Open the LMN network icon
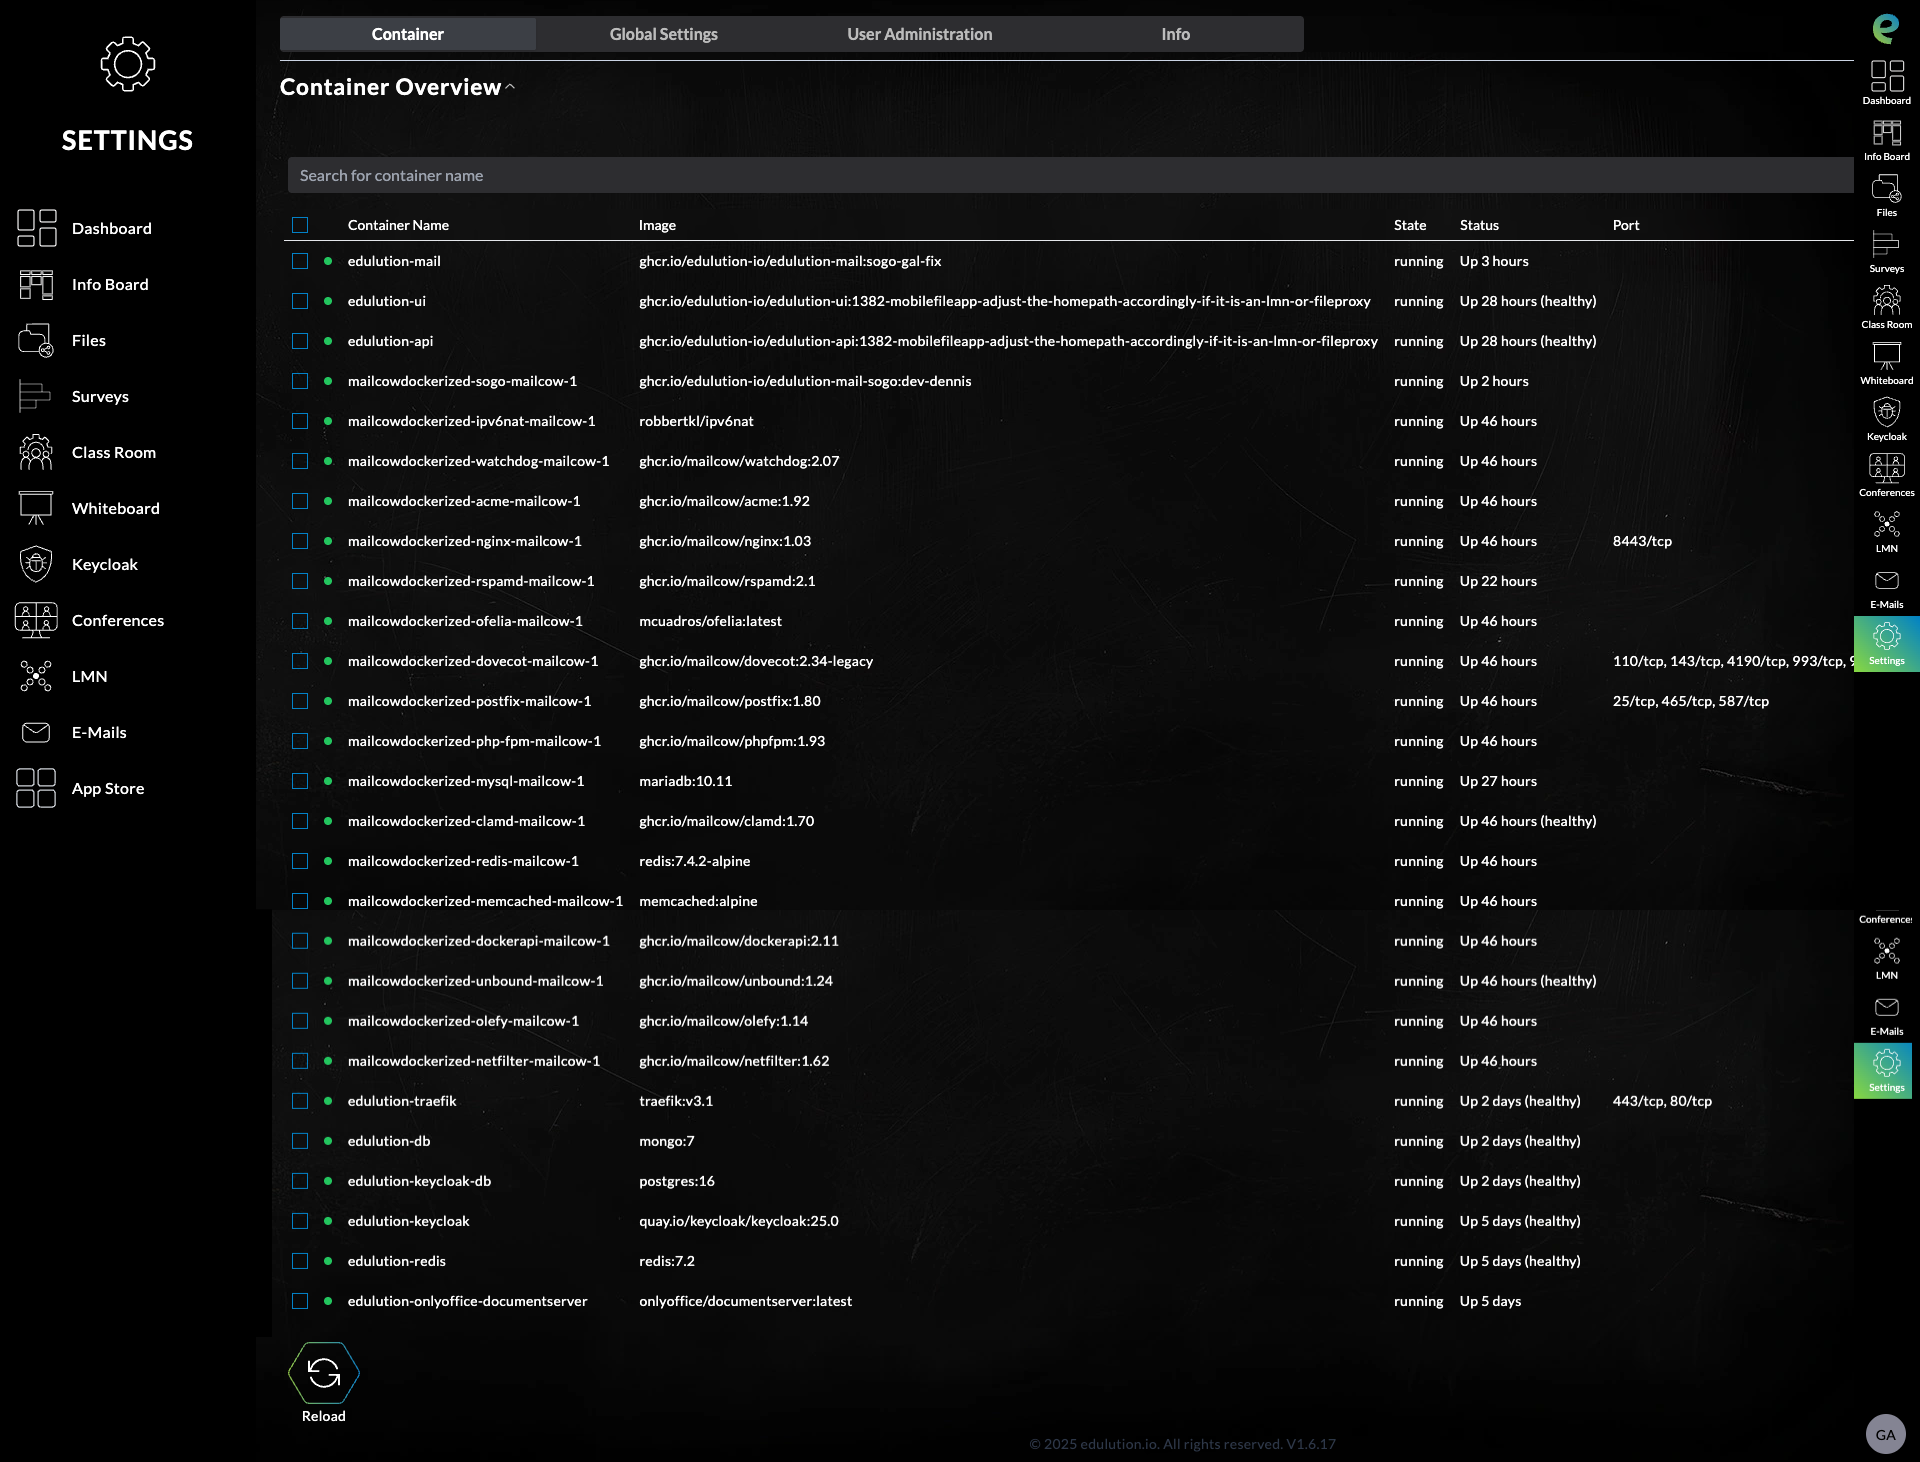The height and width of the screenshot is (1462, 1920). pos(36,676)
